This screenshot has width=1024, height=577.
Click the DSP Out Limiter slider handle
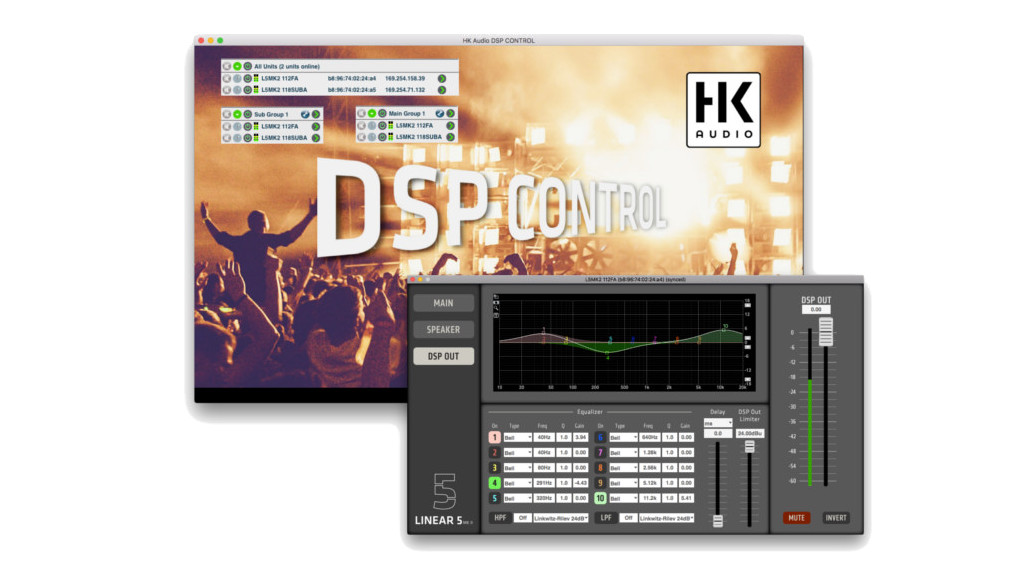pos(750,446)
